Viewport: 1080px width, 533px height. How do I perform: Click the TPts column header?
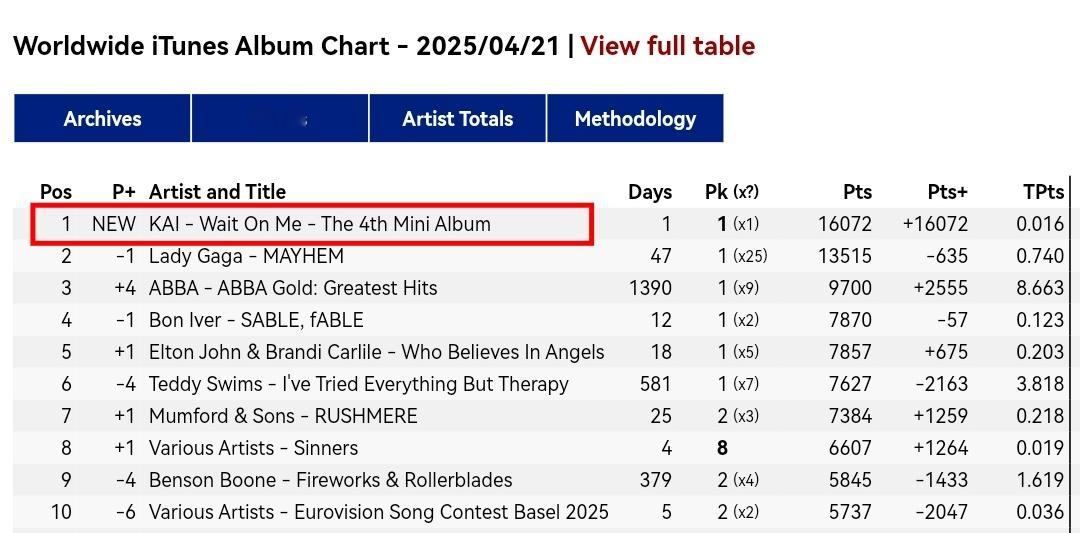coord(1043,191)
